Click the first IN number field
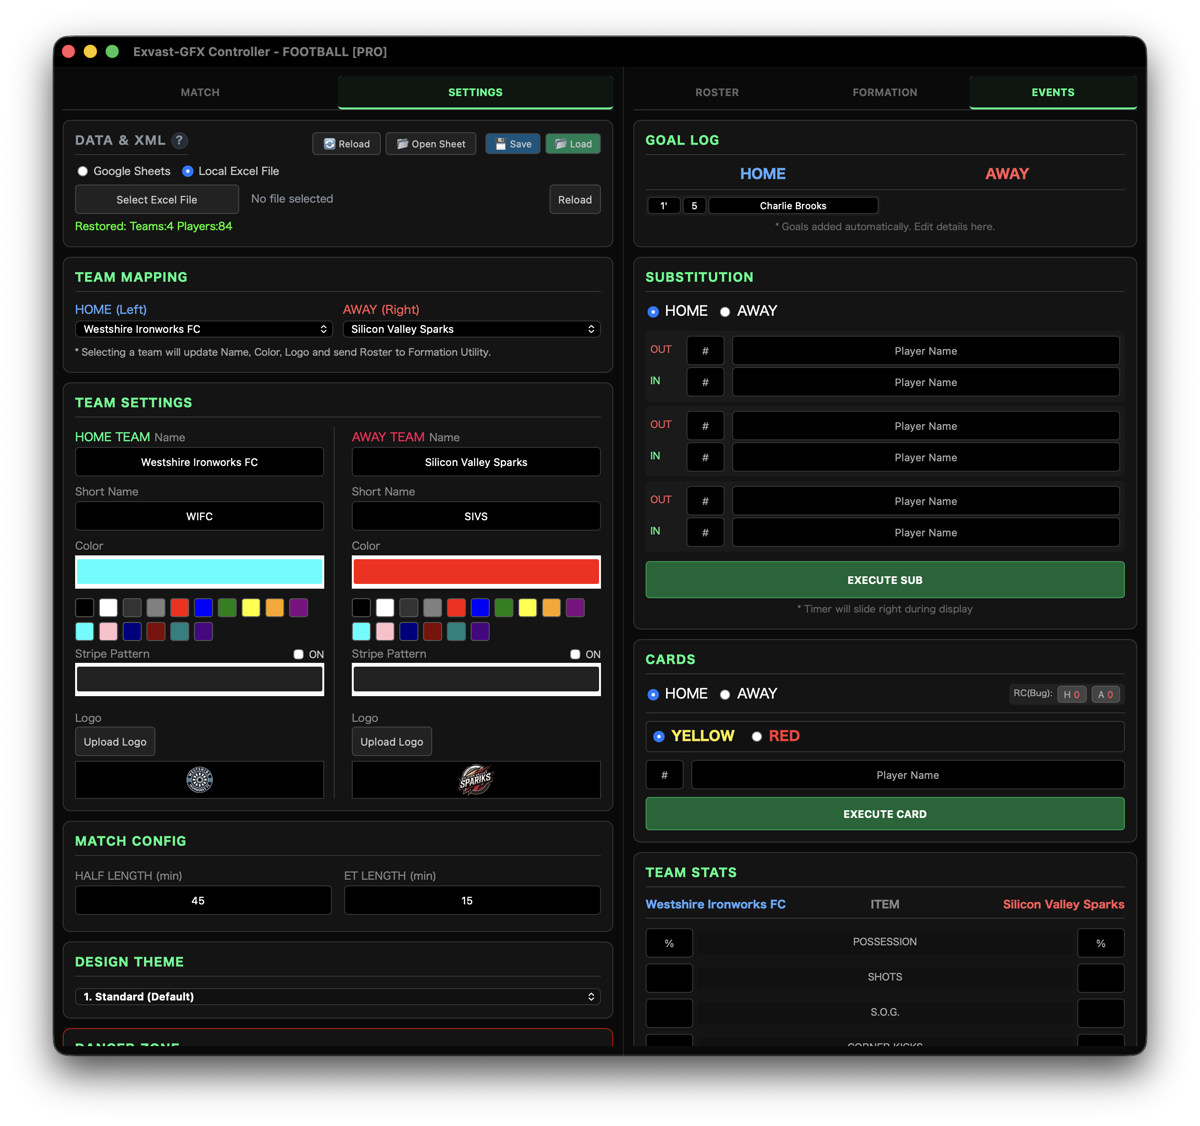Screen dimensions: 1200x1126 (x=705, y=382)
